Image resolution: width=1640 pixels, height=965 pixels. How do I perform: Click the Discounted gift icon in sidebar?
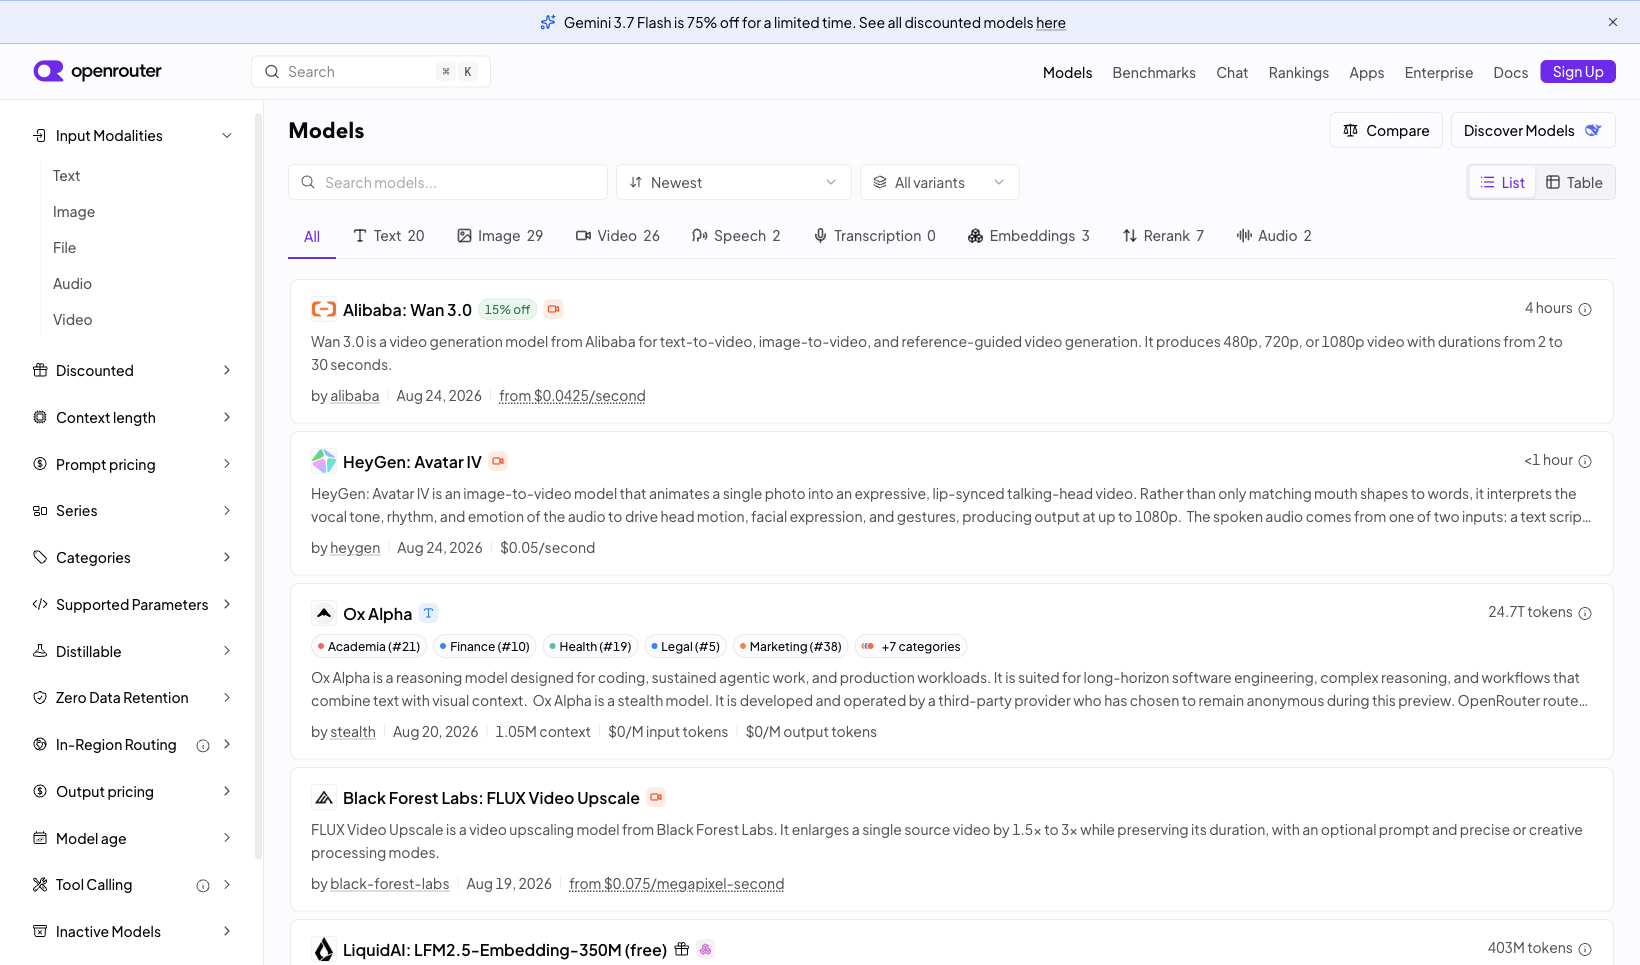(40, 370)
